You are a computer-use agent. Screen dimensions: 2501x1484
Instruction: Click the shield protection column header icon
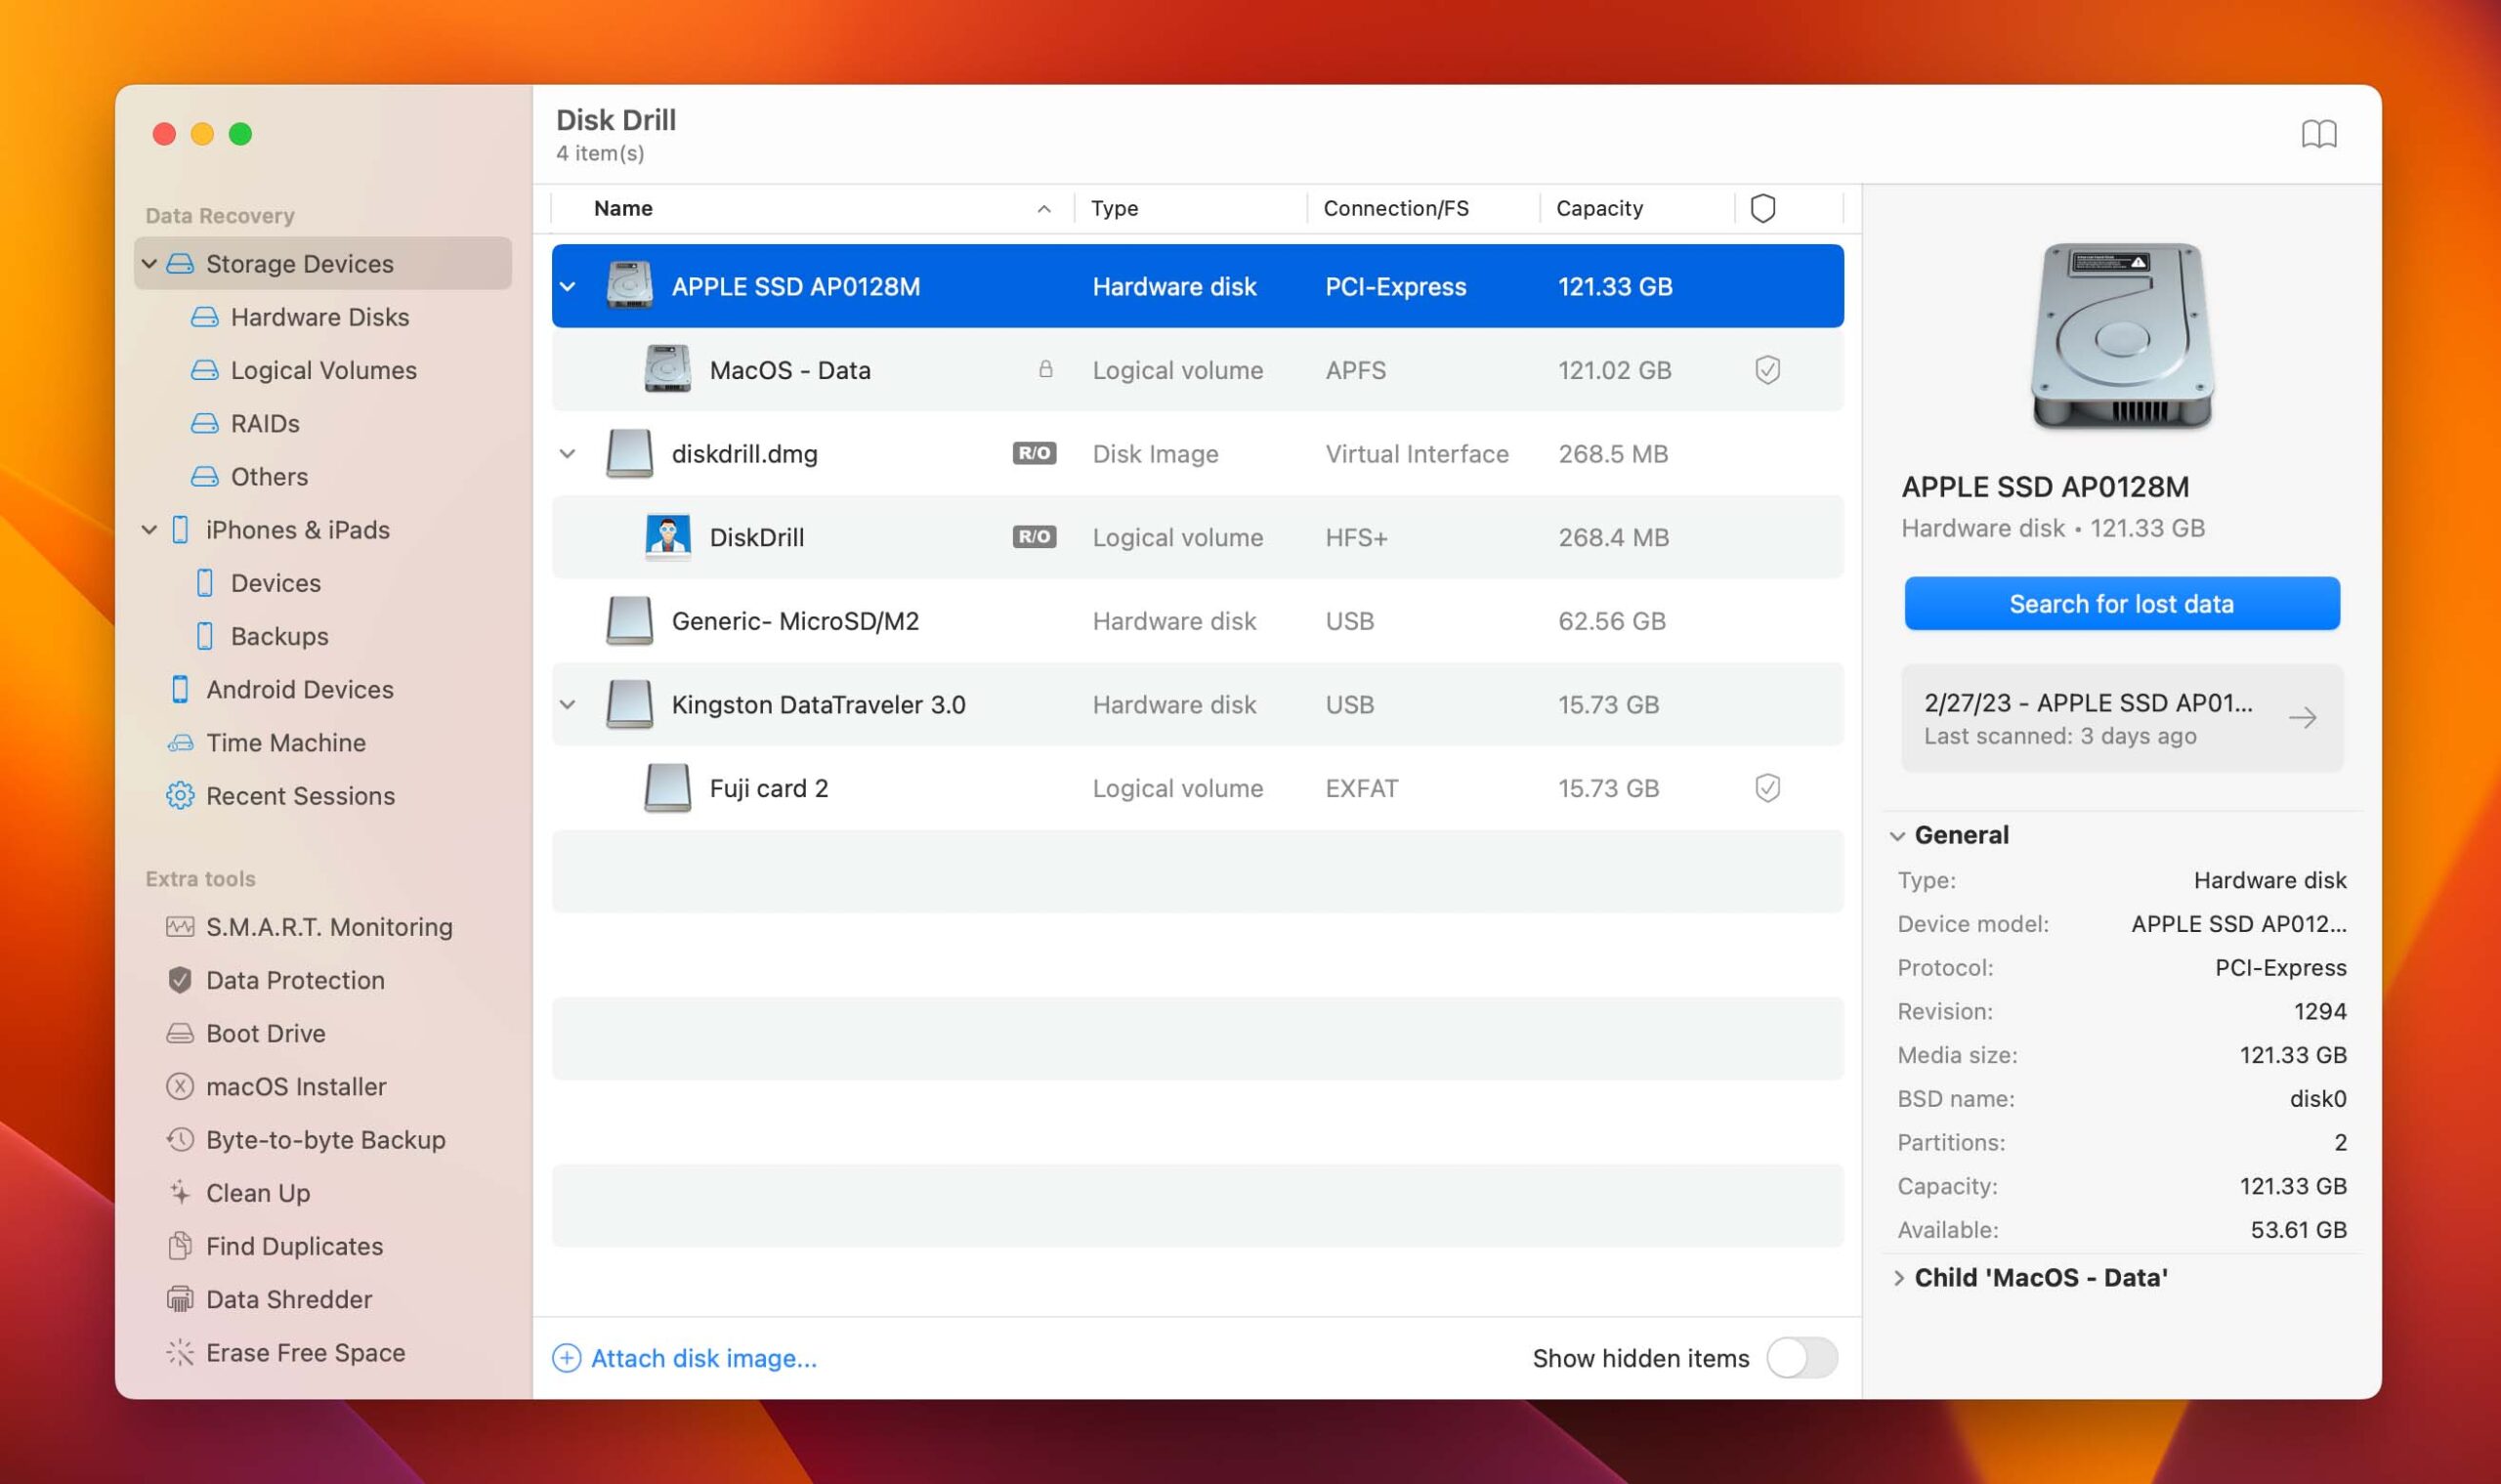click(x=1763, y=208)
